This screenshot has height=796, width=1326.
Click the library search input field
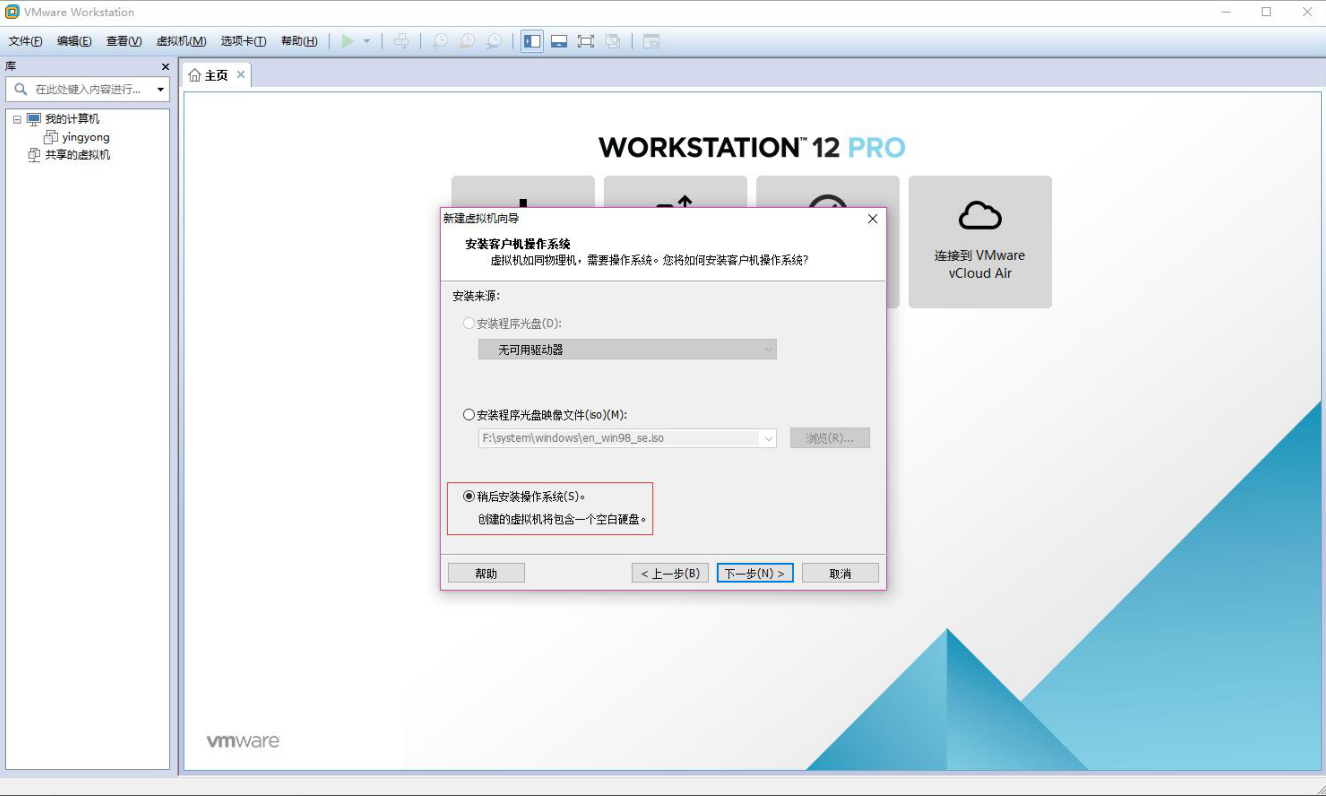click(88, 89)
